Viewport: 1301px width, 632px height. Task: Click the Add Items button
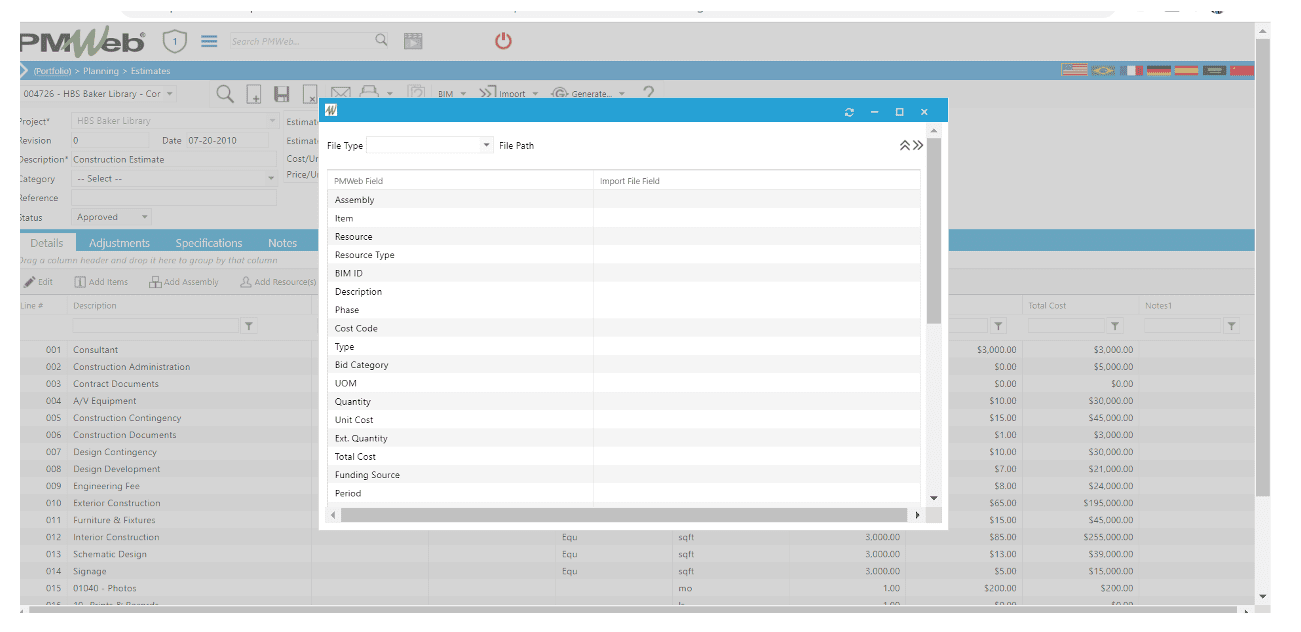point(101,282)
